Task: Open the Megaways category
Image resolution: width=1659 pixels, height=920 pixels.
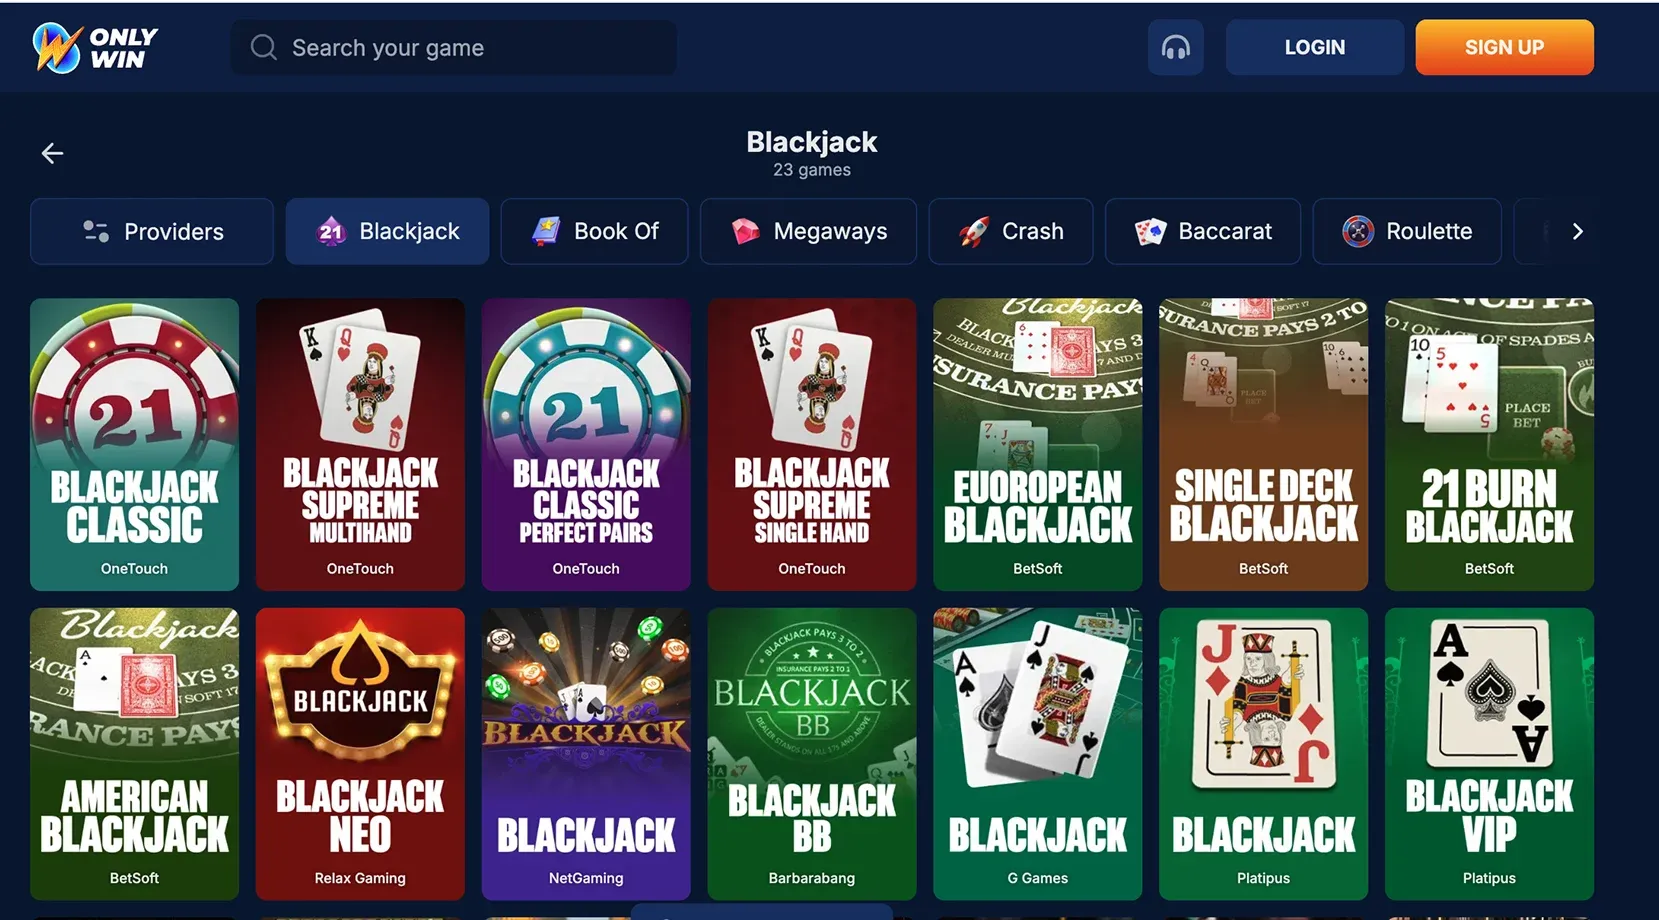Action: coord(809,231)
